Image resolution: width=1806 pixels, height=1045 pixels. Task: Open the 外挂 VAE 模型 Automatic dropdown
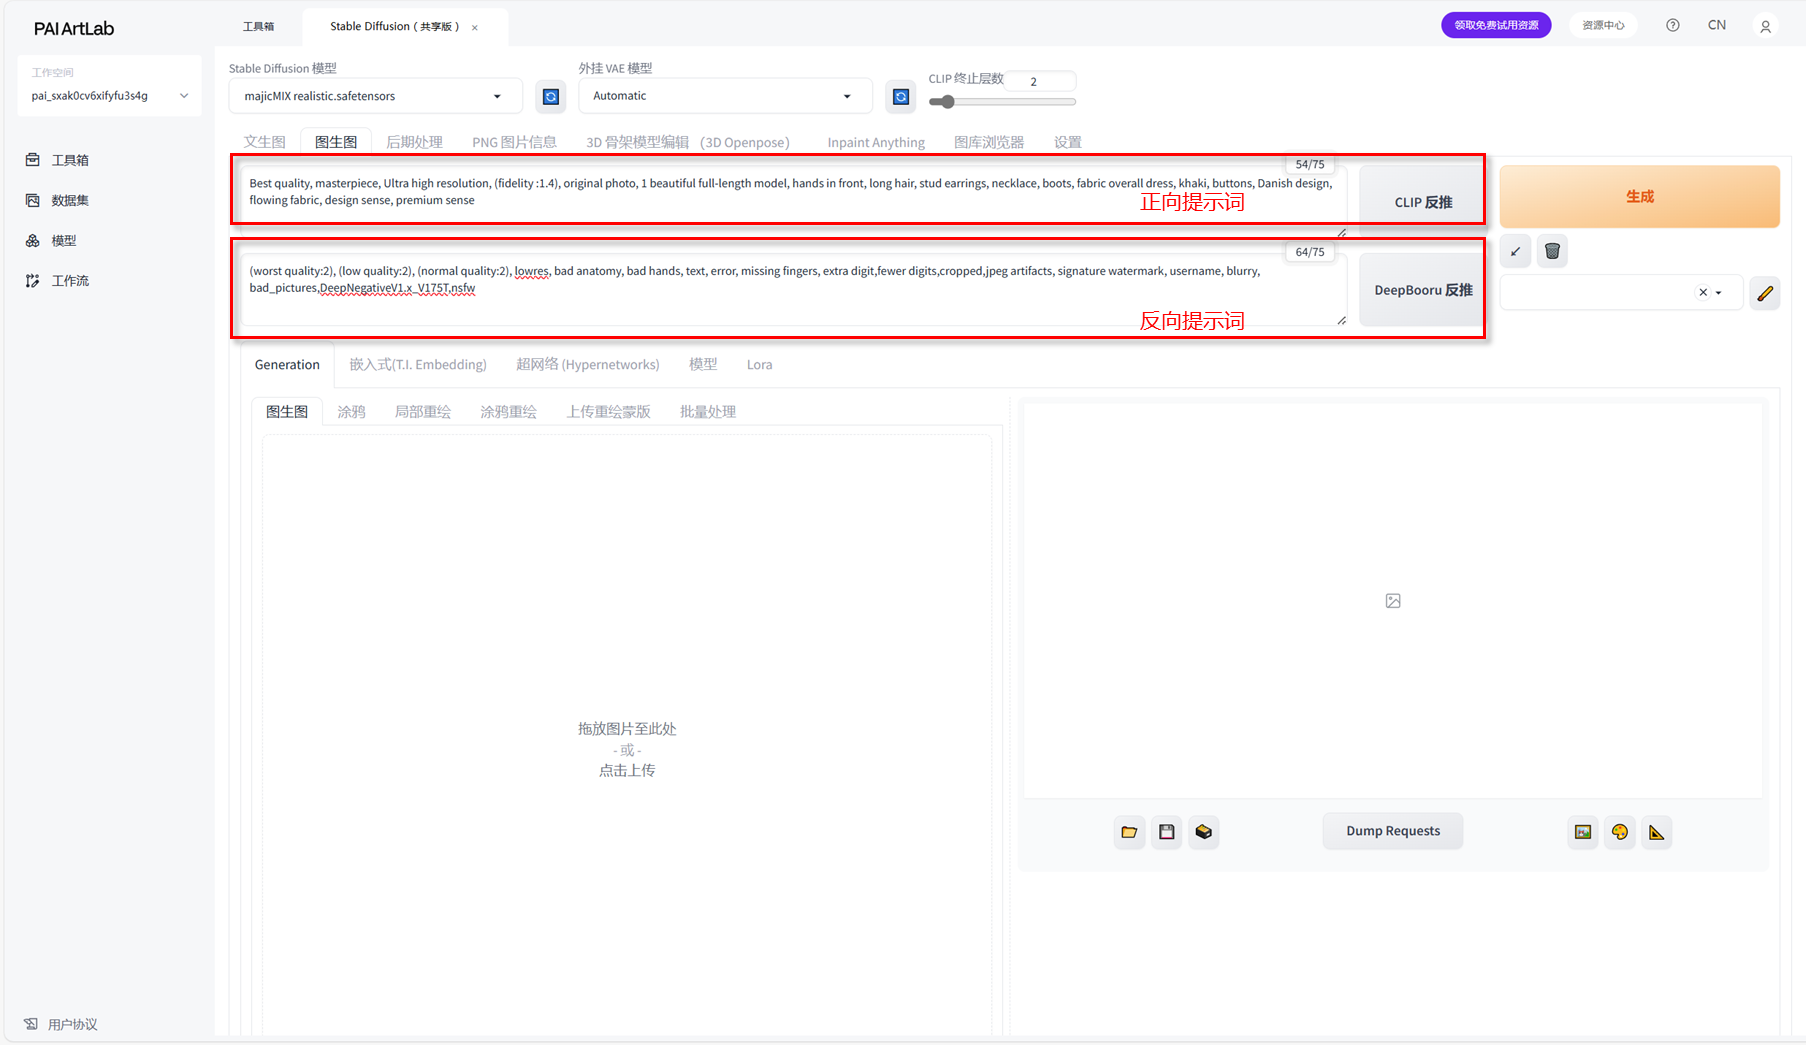pyautogui.click(x=725, y=96)
